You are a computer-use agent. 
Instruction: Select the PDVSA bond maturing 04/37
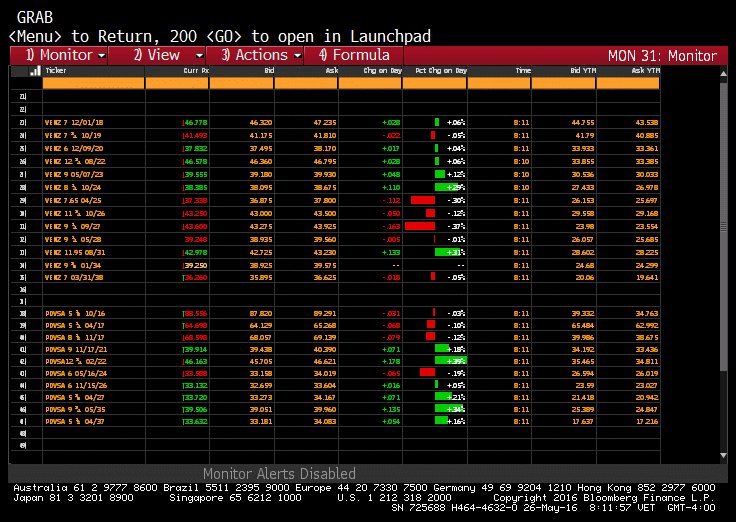click(75, 422)
